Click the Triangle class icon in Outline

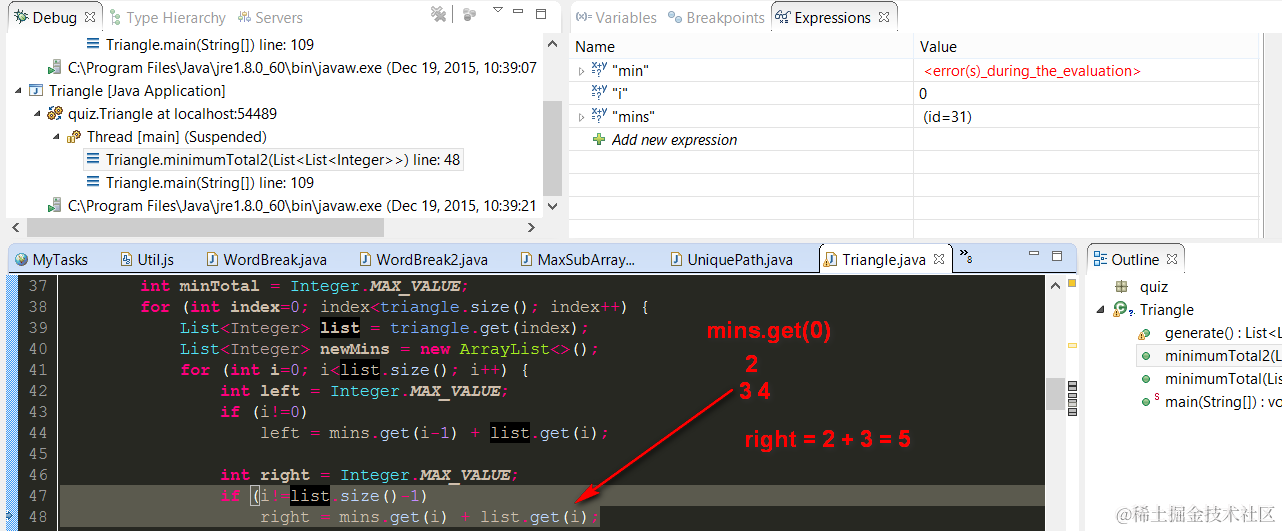1122,310
